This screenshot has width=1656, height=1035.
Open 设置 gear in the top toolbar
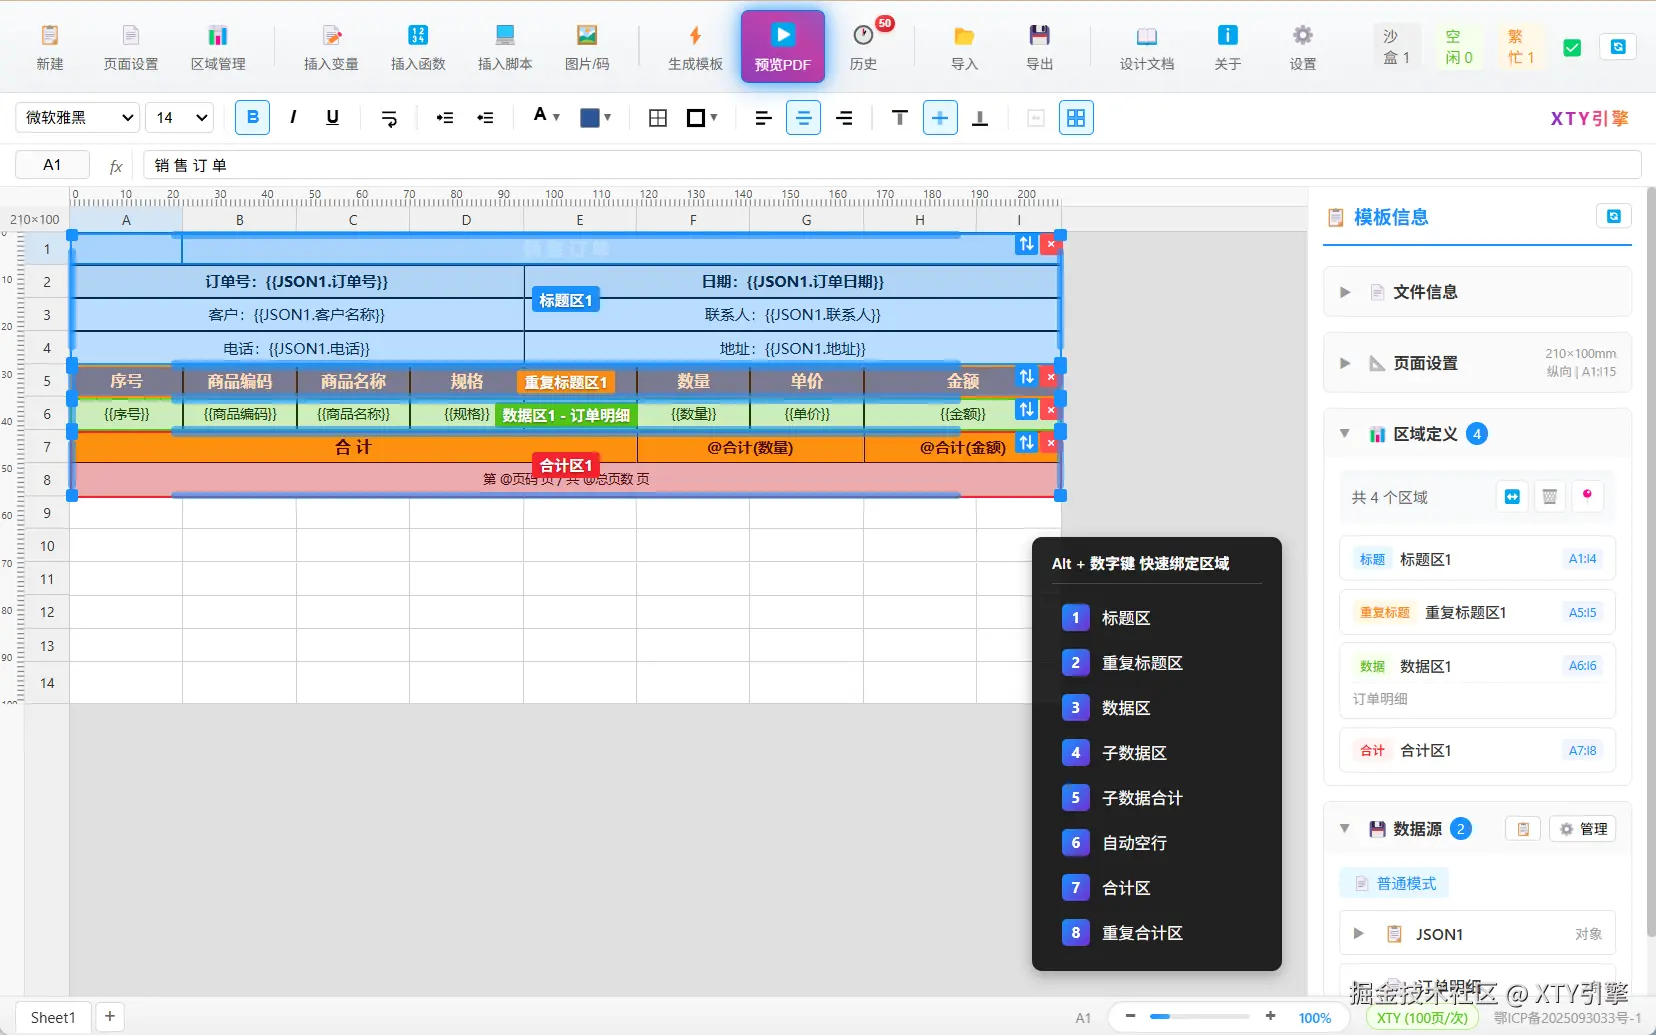(x=1303, y=47)
